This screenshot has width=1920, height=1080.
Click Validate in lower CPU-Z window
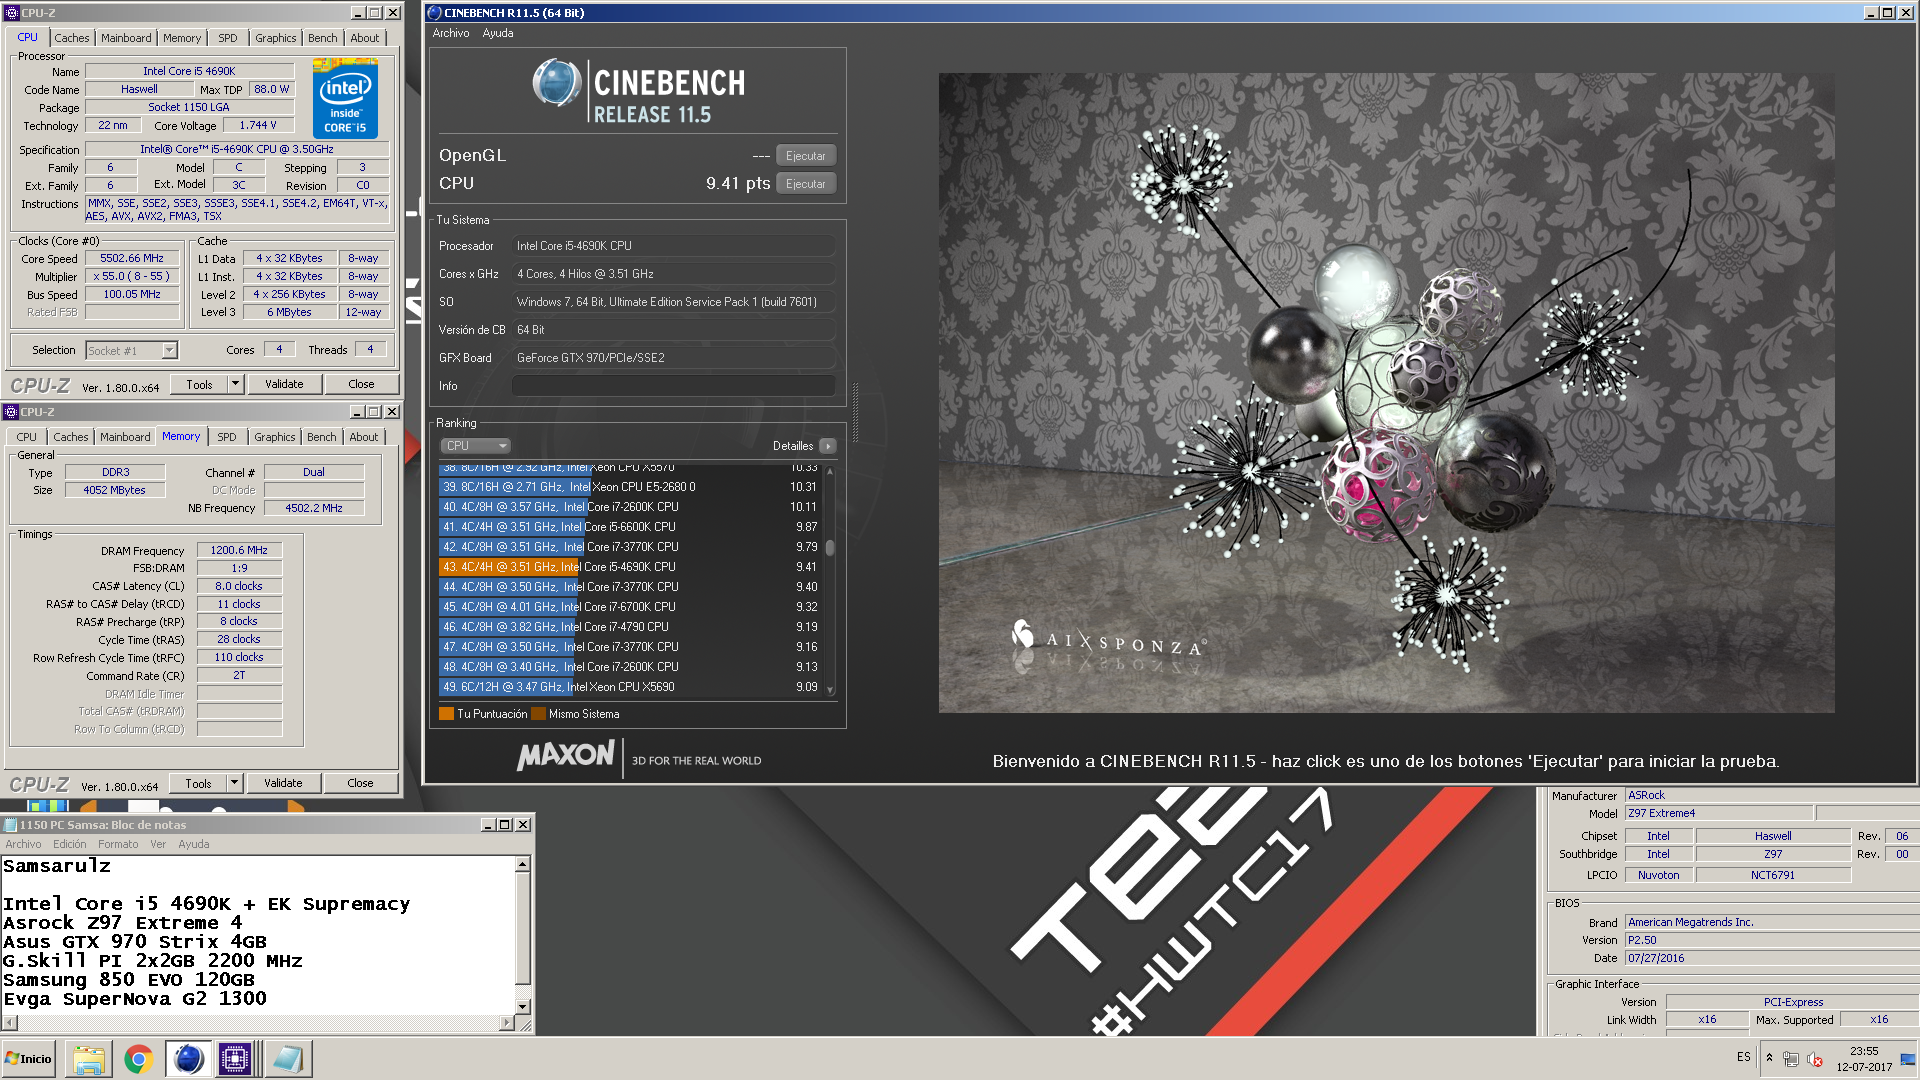click(x=283, y=784)
